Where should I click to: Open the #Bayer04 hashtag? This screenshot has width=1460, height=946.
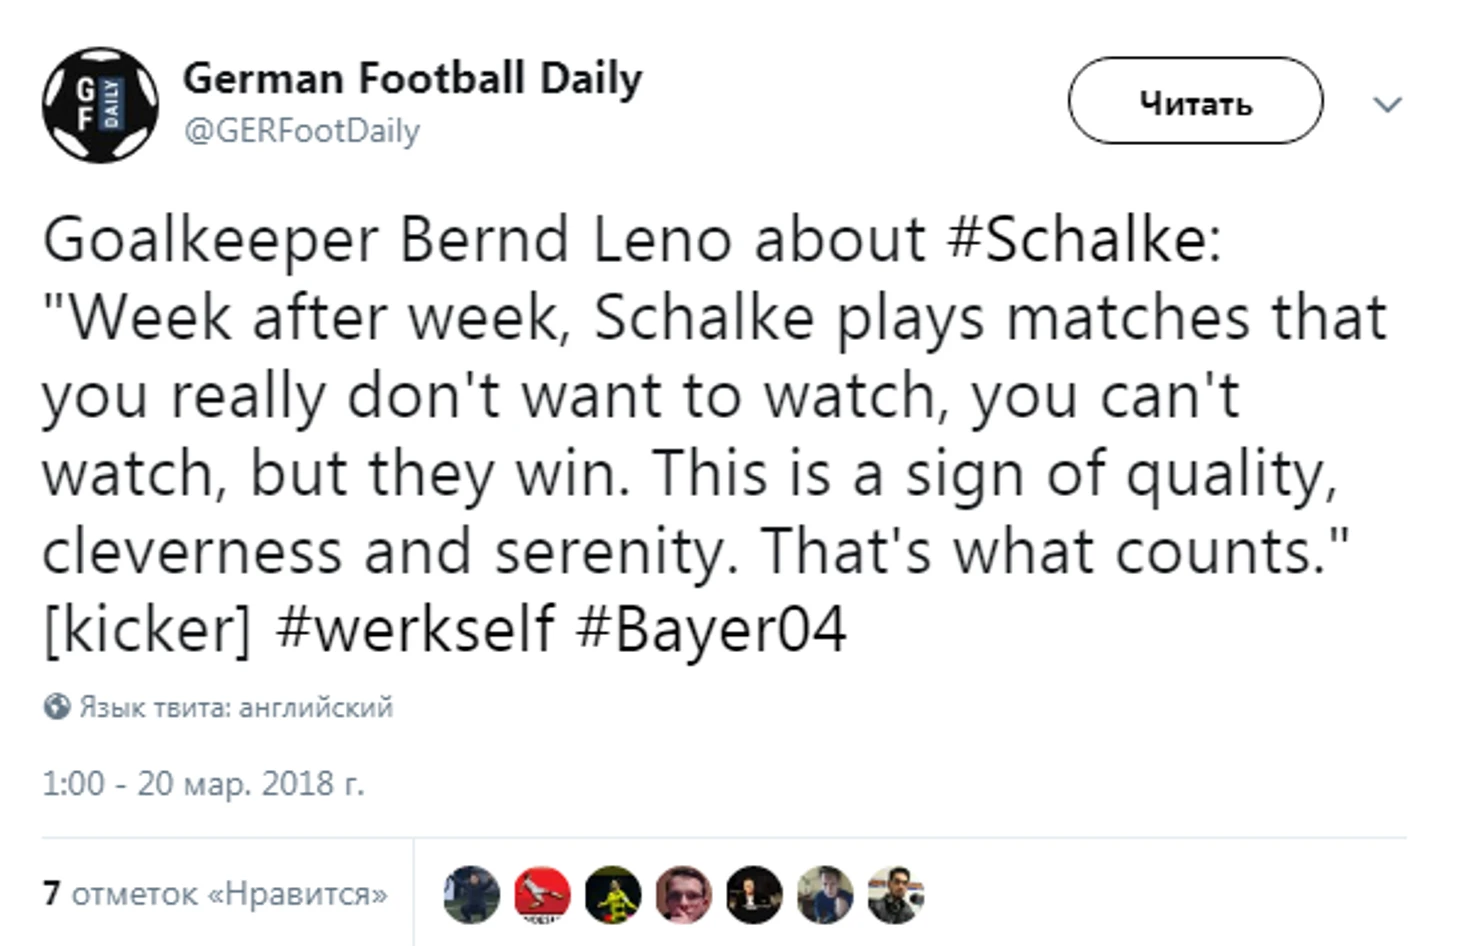(x=711, y=629)
